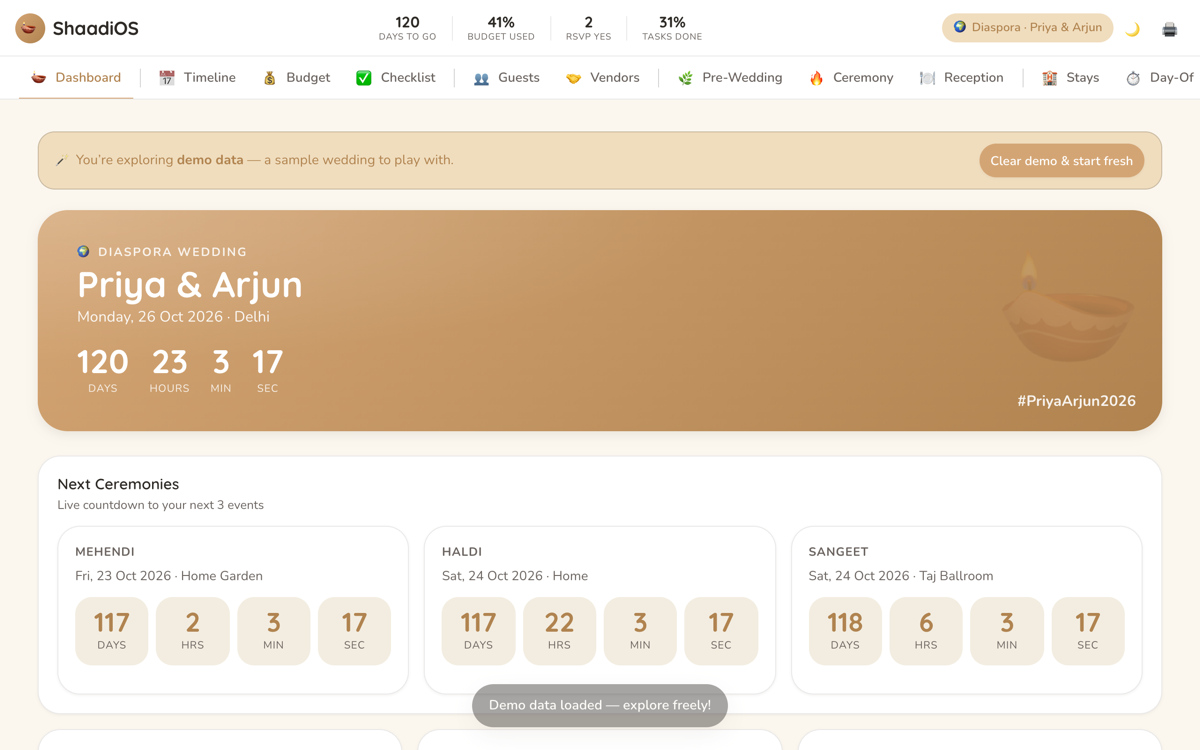Switch to the Guests tab

tap(506, 78)
